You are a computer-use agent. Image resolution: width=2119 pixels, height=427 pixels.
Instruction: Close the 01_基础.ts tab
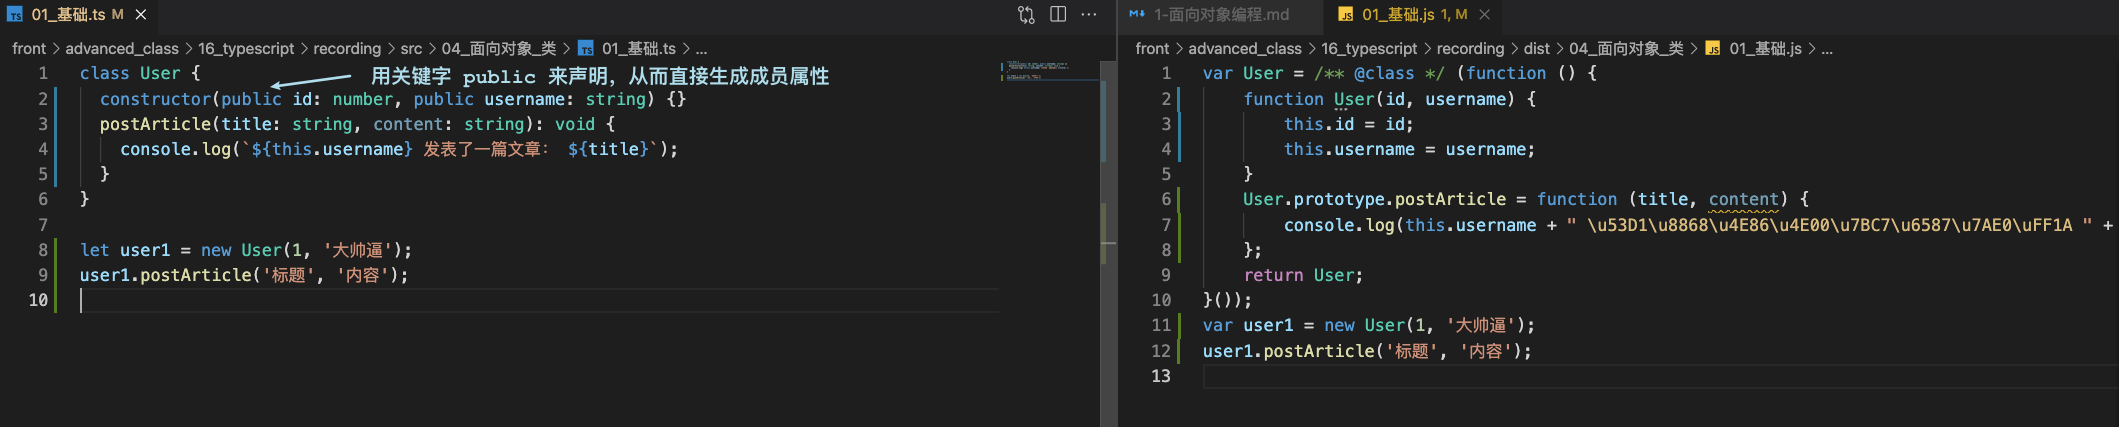[x=141, y=14]
